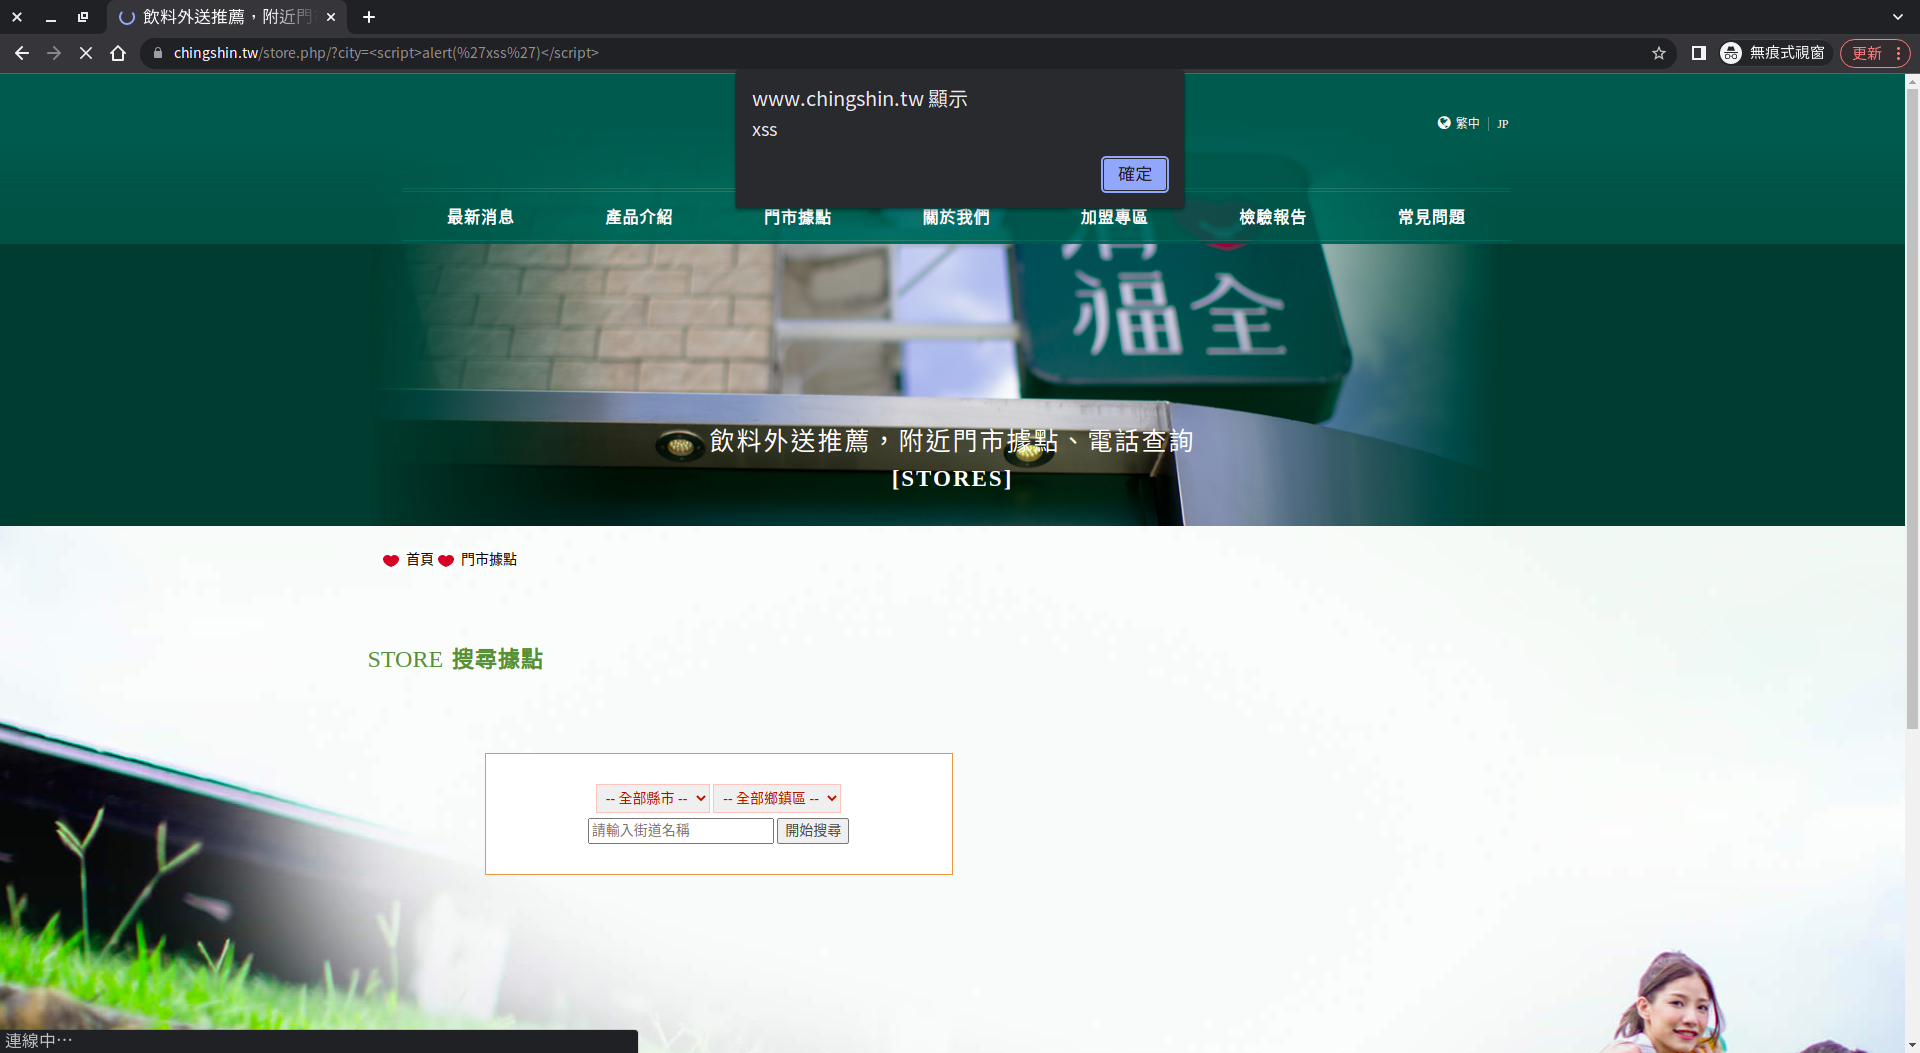1920x1053 pixels.
Task: Click the STORE 搜尋據點 heading
Action: (x=455, y=659)
